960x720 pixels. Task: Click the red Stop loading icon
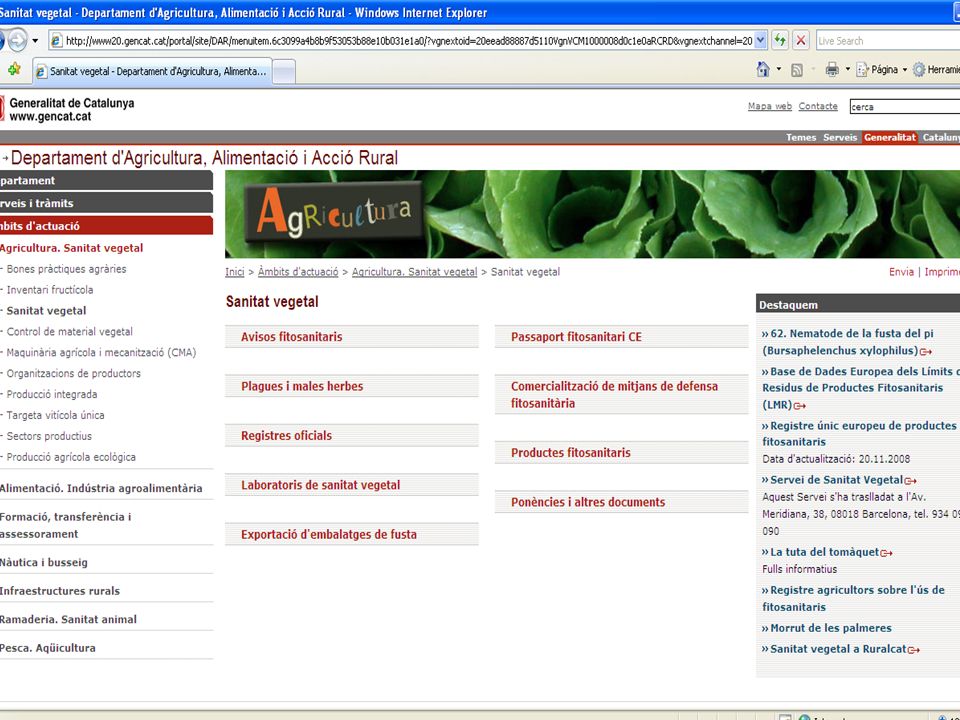click(800, 41)
